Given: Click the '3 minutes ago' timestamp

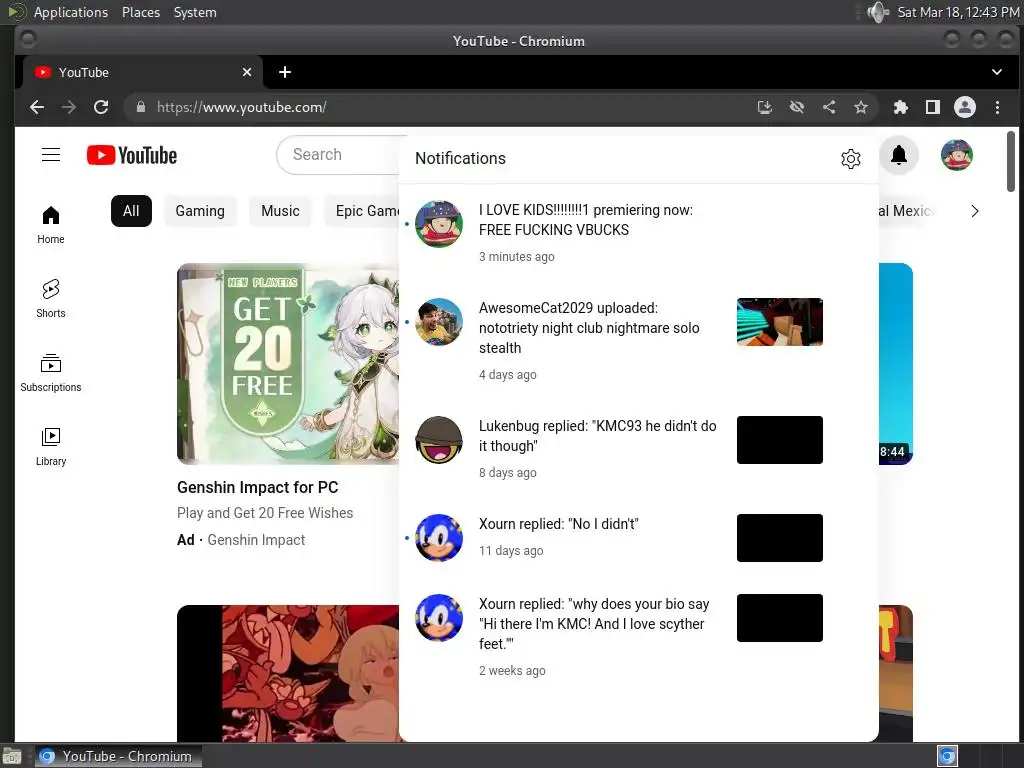Looking at the screenshot, I should coord(517,257).
